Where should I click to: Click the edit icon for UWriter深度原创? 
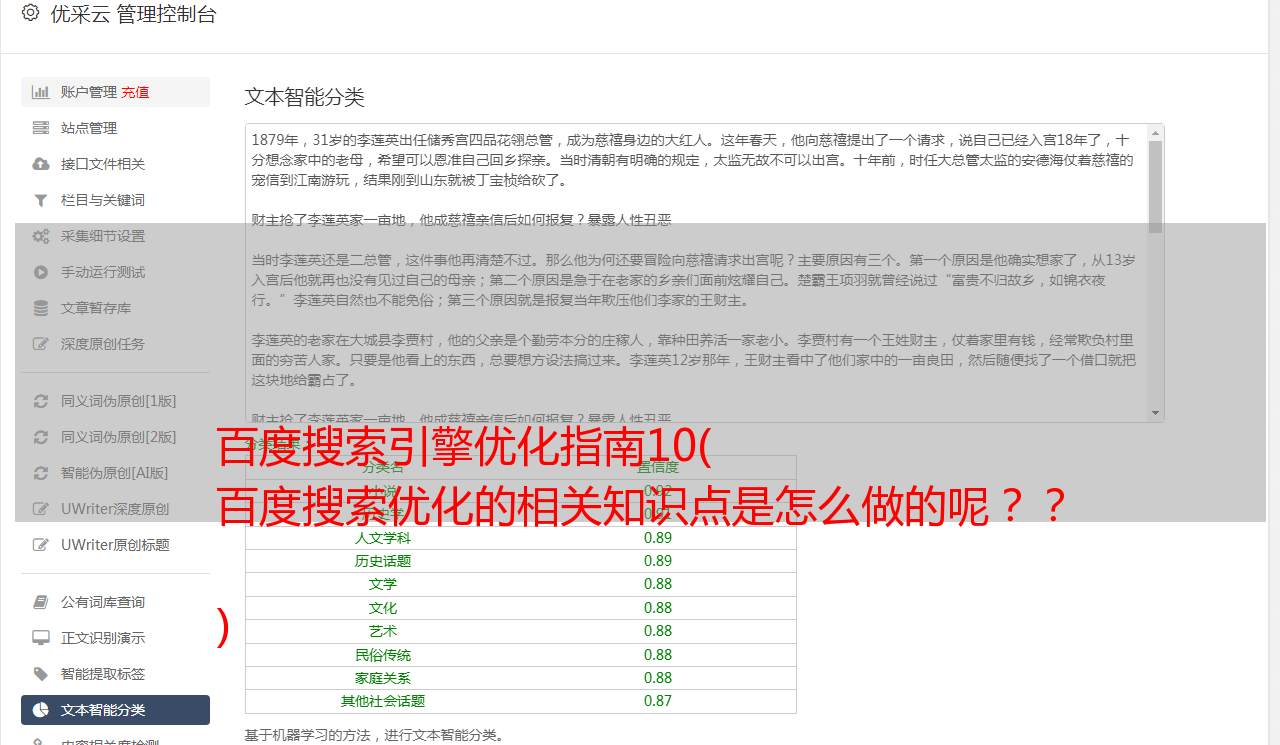[x=41, y=509]
